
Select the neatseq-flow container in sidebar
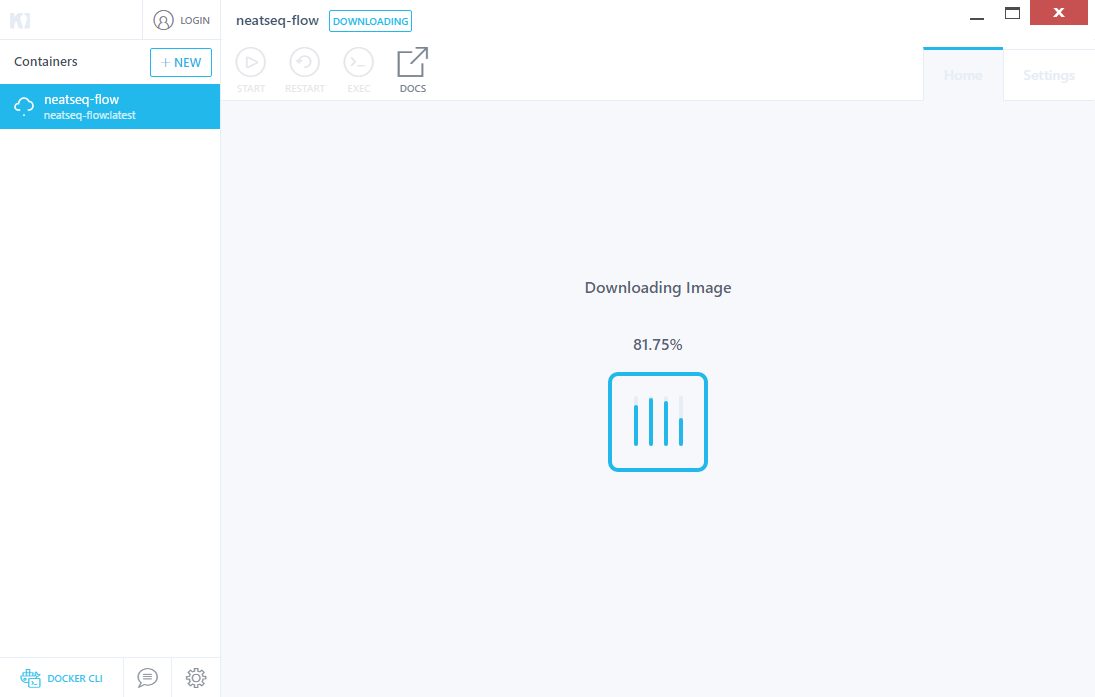click(x=110, y=106)
